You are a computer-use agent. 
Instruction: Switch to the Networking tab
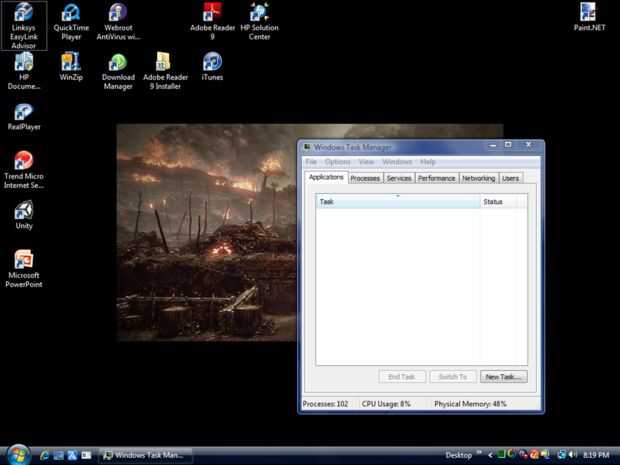(x=478, y=178)
